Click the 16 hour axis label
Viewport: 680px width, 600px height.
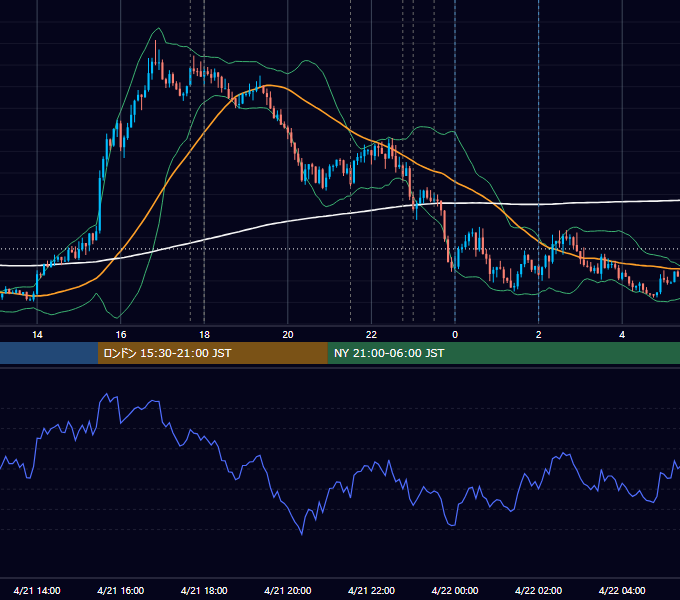click(121, 335)
